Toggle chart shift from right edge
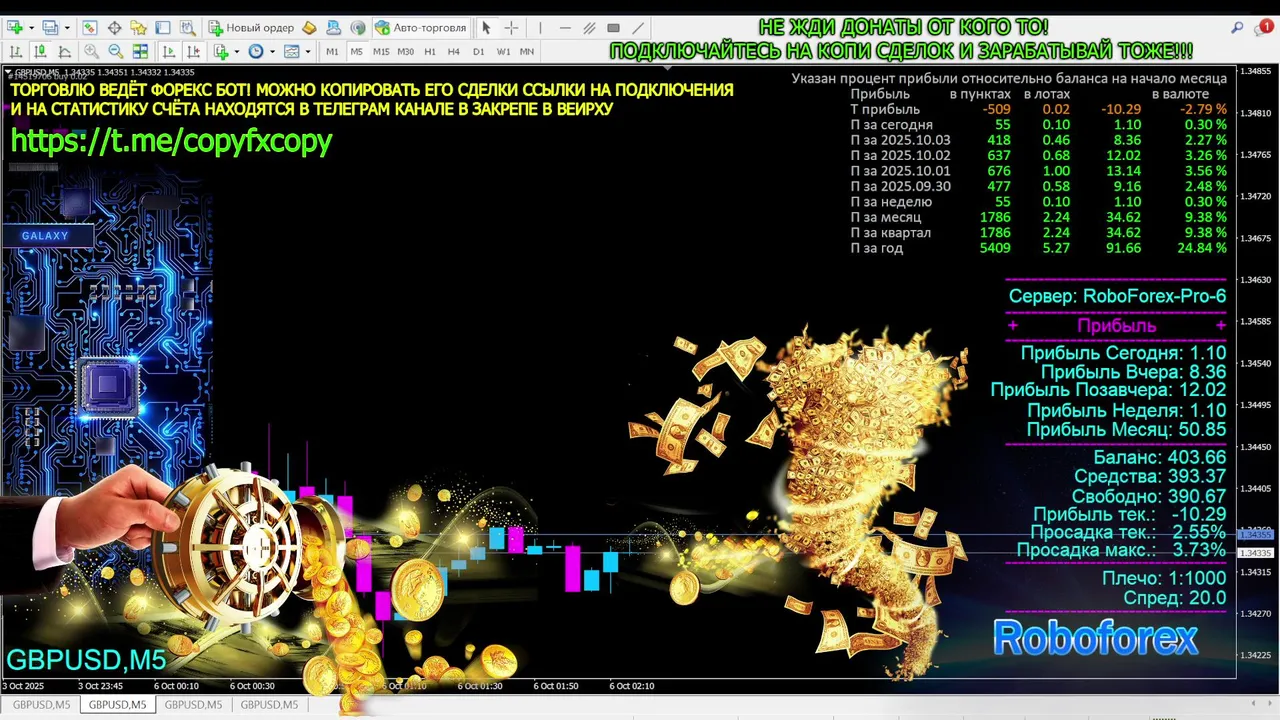The height and width of the screenshot is (720, 1280). [x=193, y=51]
